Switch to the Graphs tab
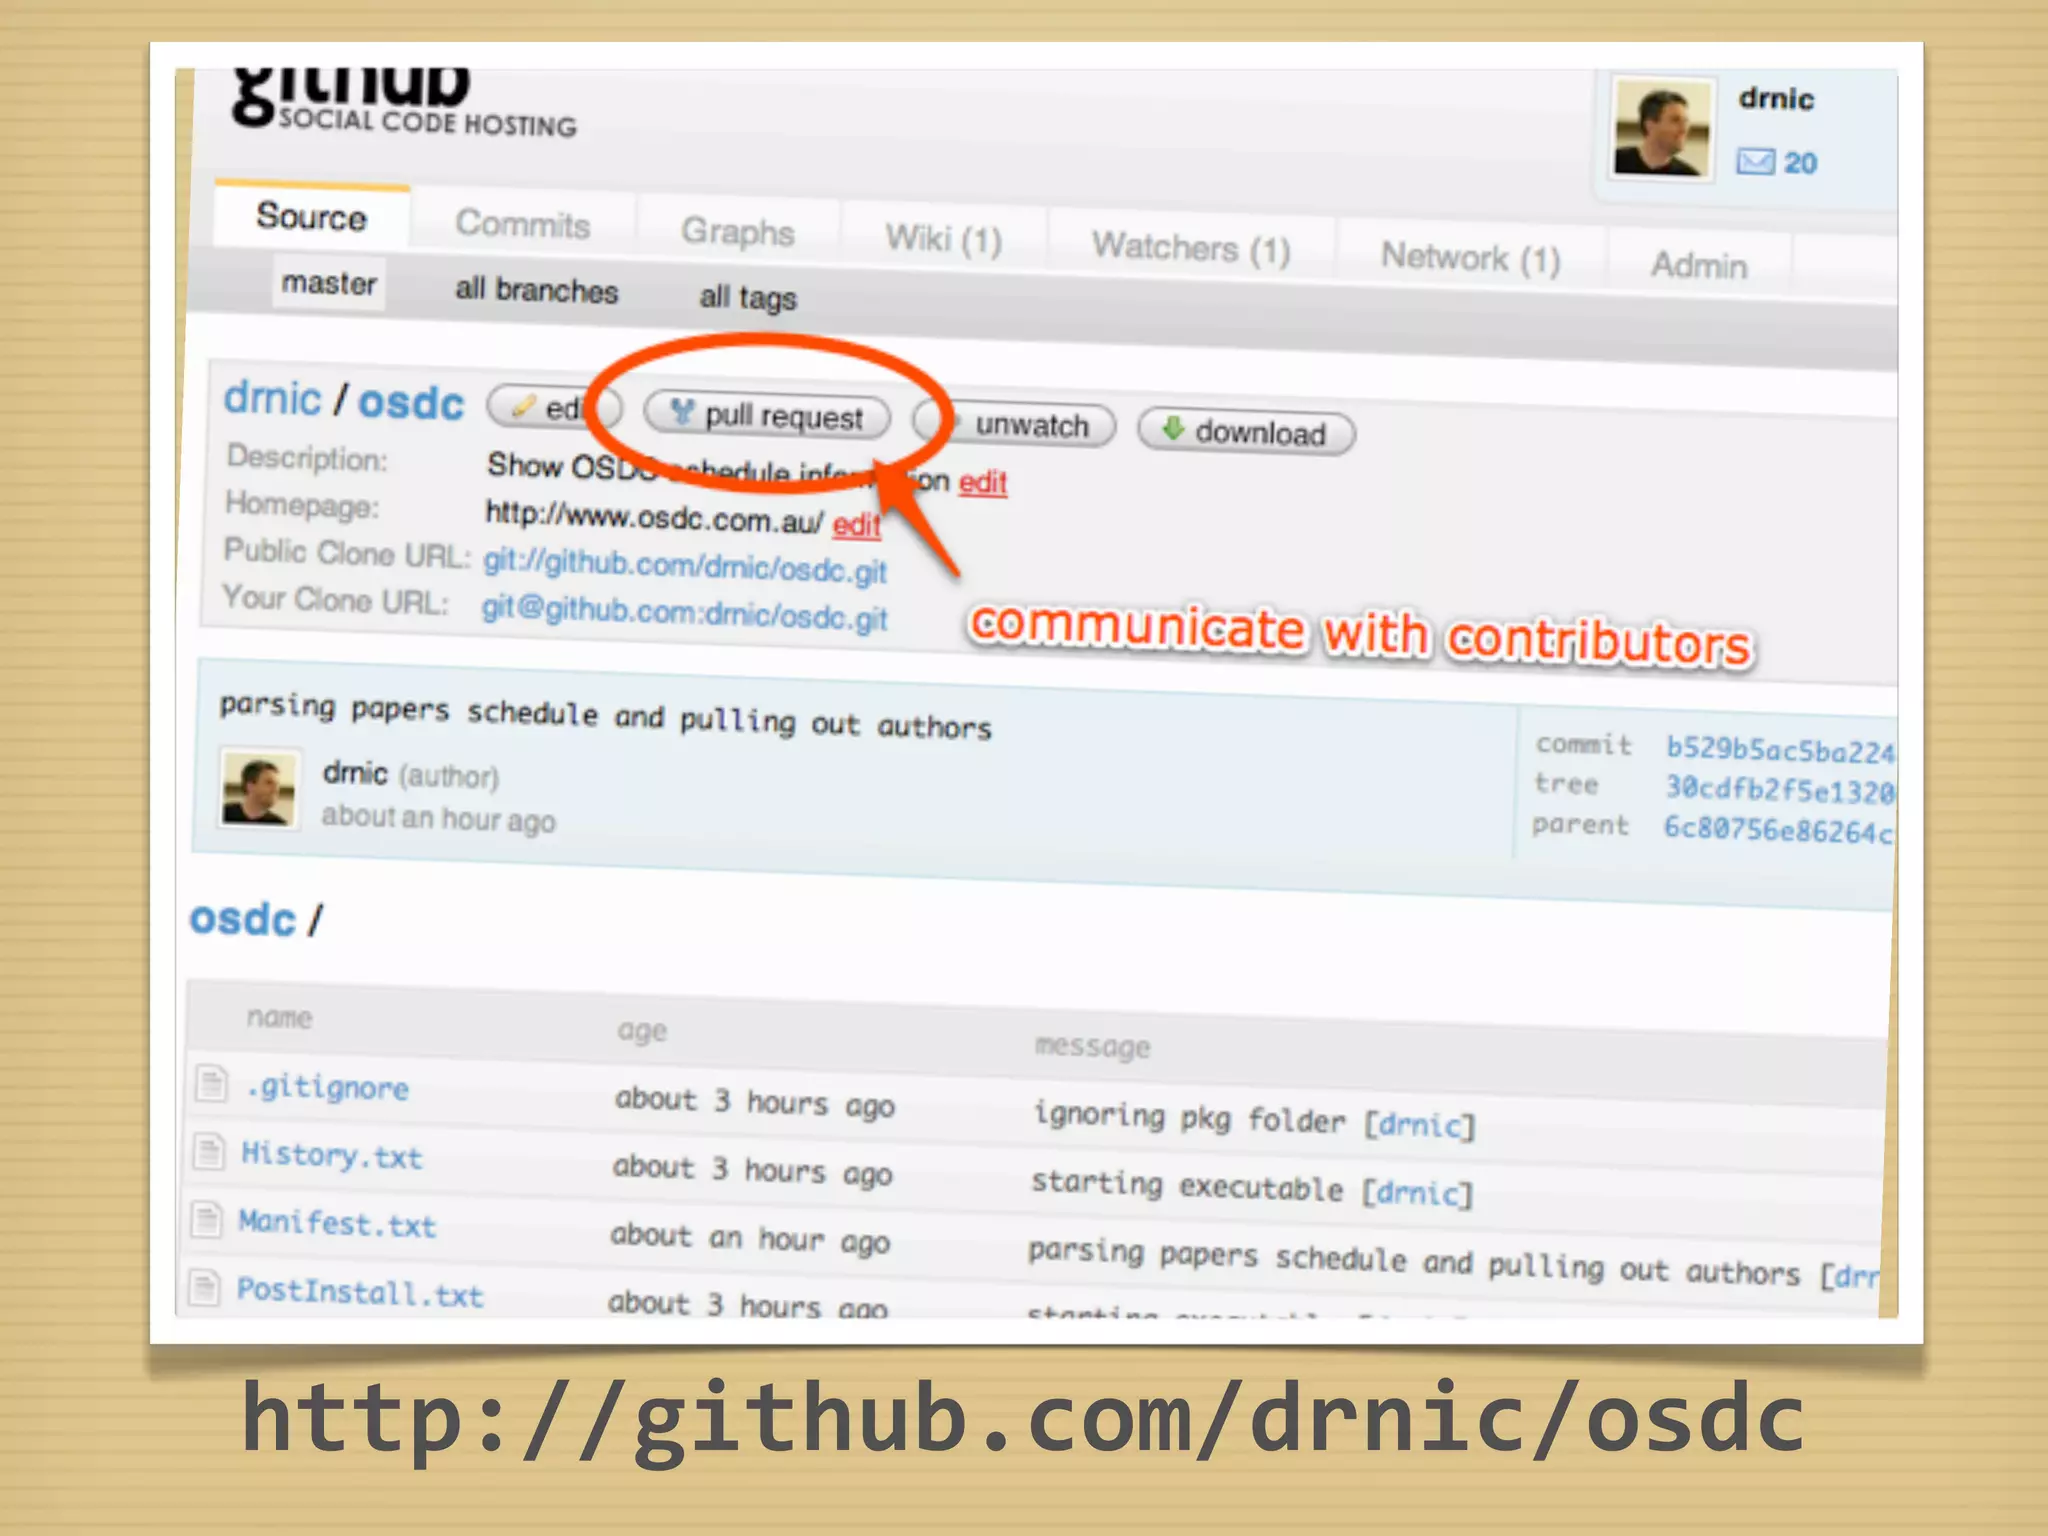 point(737,232)
